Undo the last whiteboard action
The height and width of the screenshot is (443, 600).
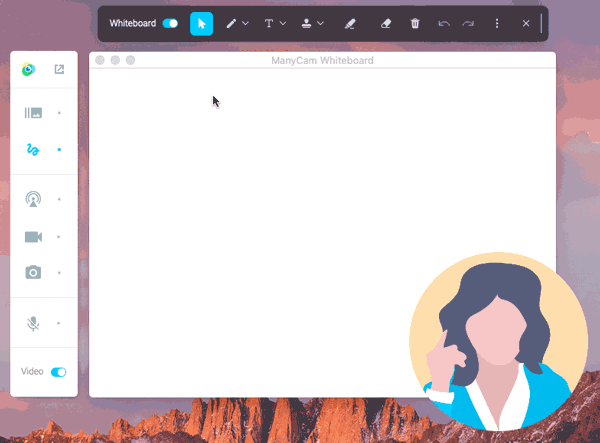[444, 24]
